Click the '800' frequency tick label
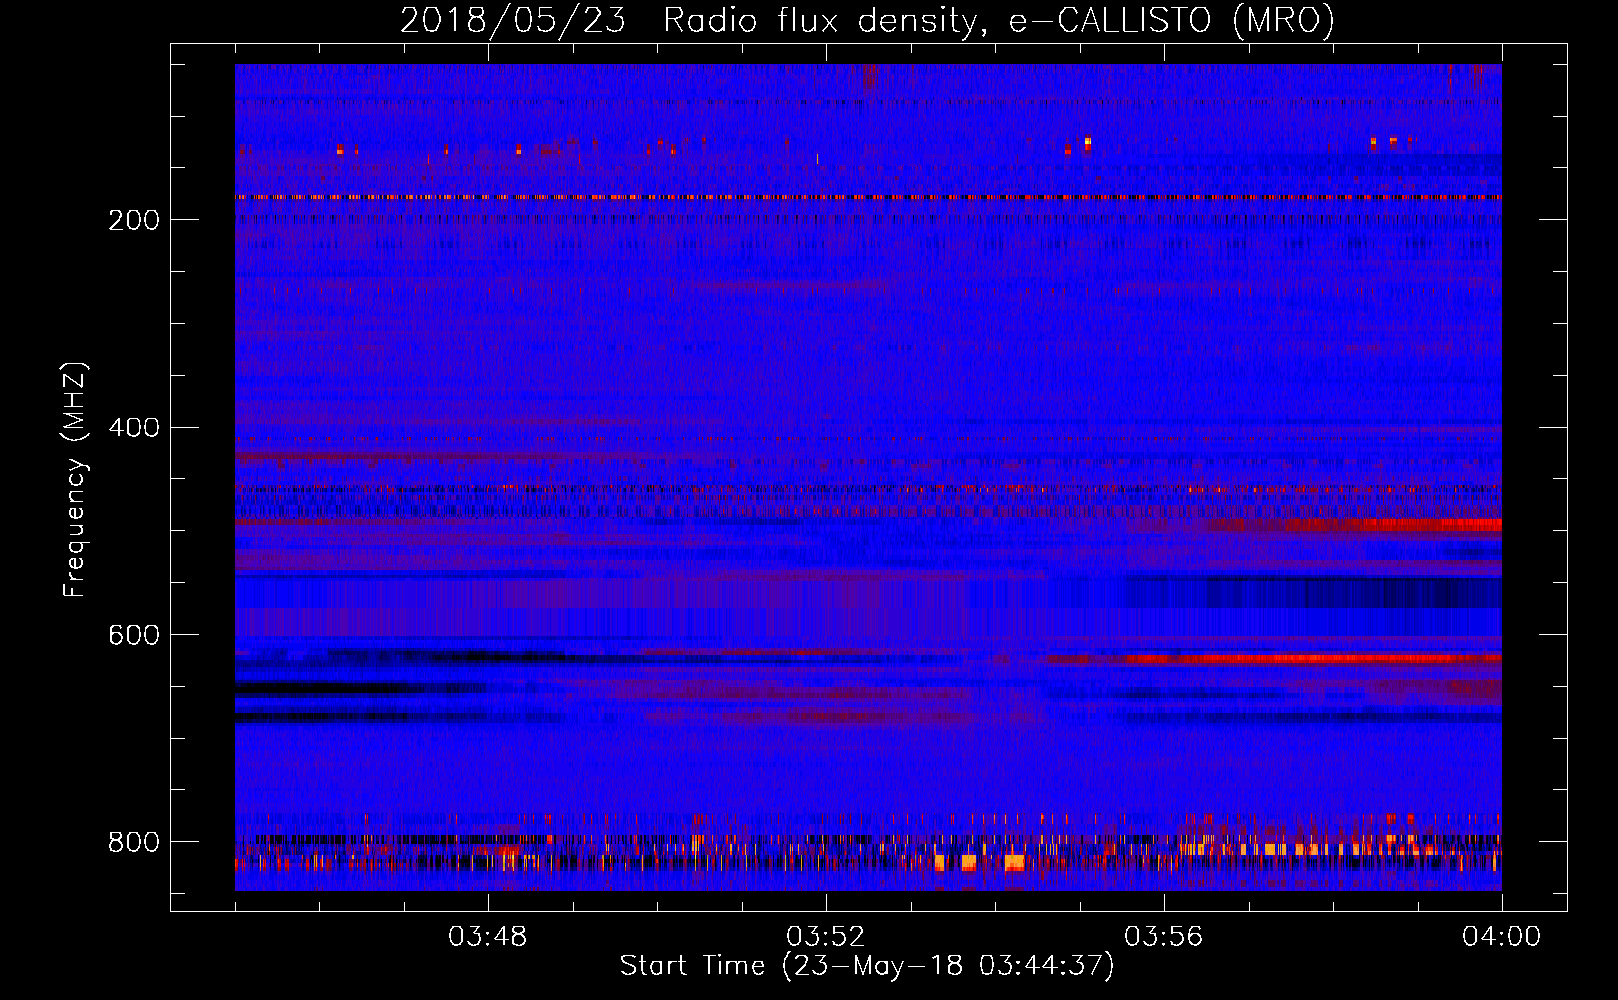 pyautogui.click(x=134, y=842)
